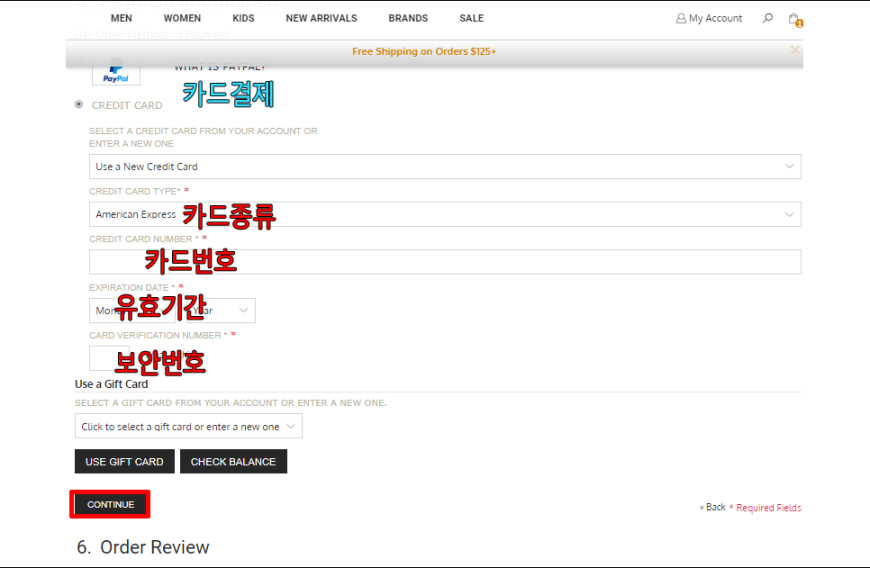Open the SALE menu

[x=471, y=18]
